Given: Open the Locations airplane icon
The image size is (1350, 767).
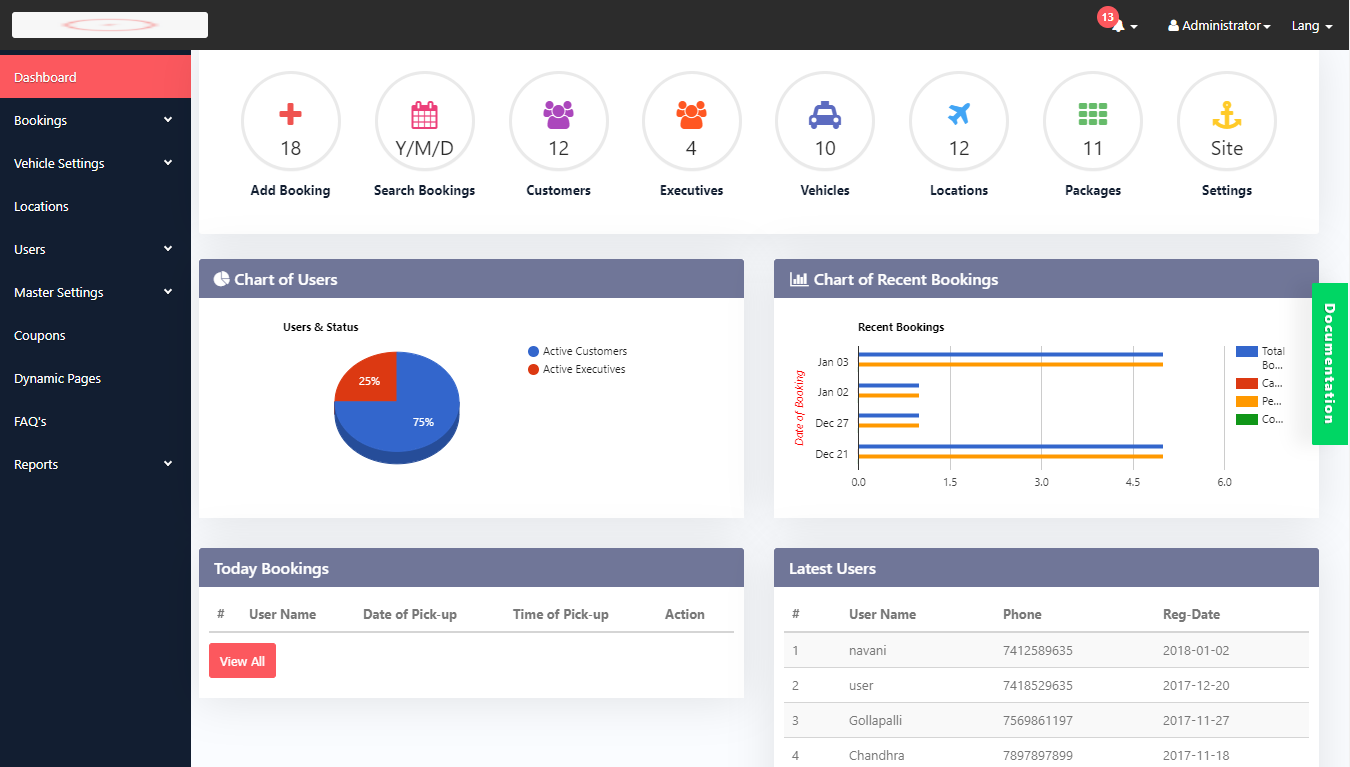Looking at the screenshot, I should pyautogui.click(x=959, y=115).
